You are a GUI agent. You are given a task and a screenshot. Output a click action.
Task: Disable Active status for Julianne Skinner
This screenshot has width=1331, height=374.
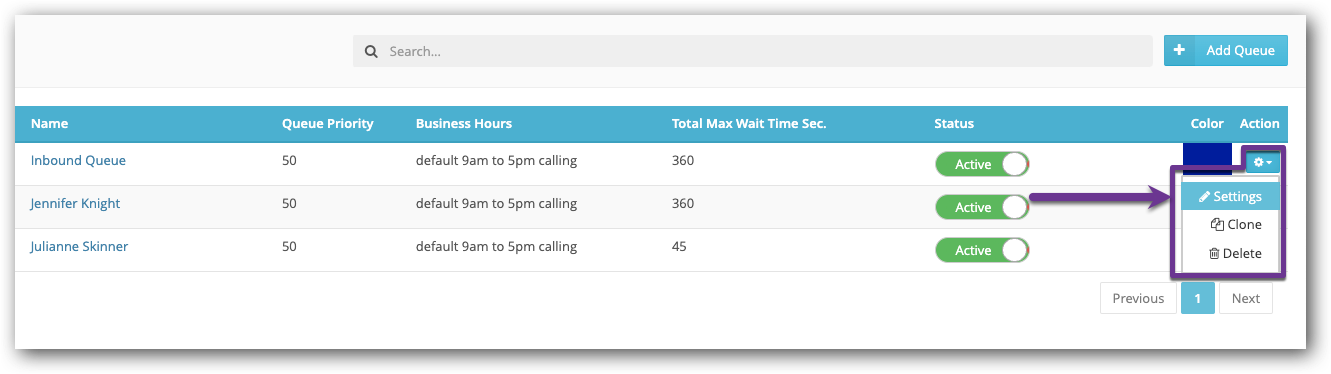[982, 250]
